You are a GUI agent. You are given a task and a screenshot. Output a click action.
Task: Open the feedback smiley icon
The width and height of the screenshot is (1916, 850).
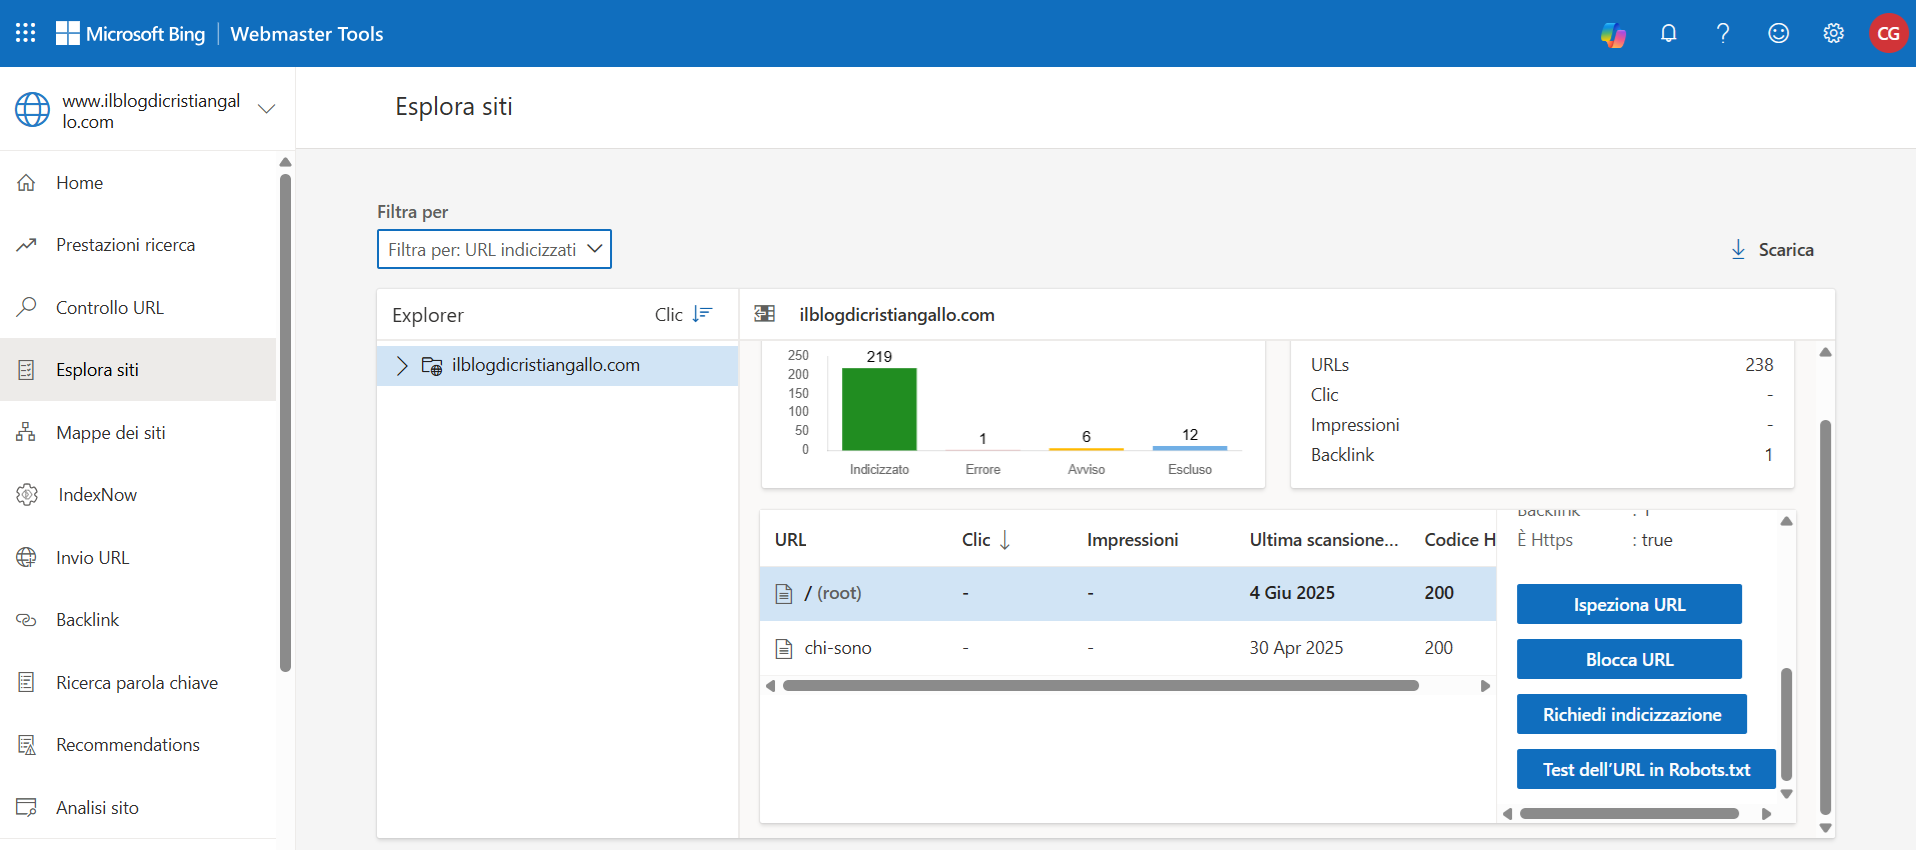[x=1778, y=33]
